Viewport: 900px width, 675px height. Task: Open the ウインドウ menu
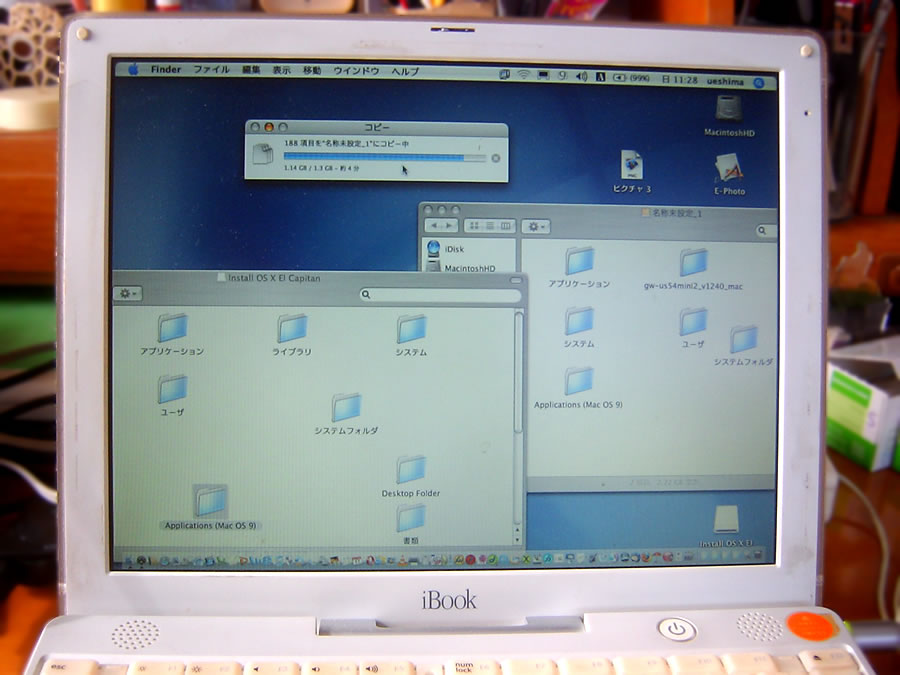pos(356,71)
